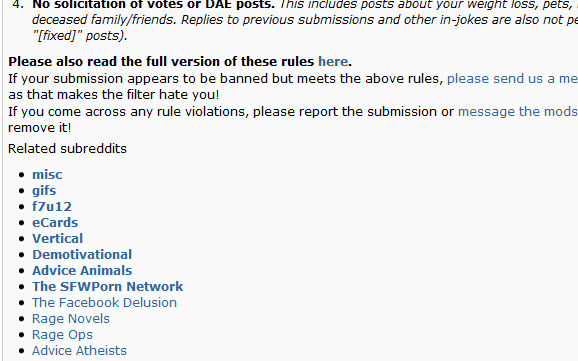Click 'Please also read the full version' text
The height and width of the screenshot is (361, 578).
coord(161,61)
